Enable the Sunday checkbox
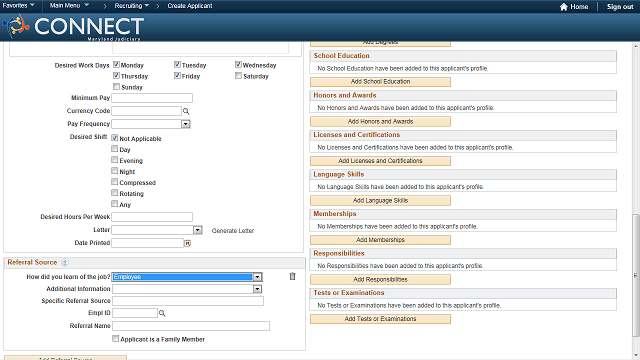Screen dimensions: 640x360 click(116, 87)
